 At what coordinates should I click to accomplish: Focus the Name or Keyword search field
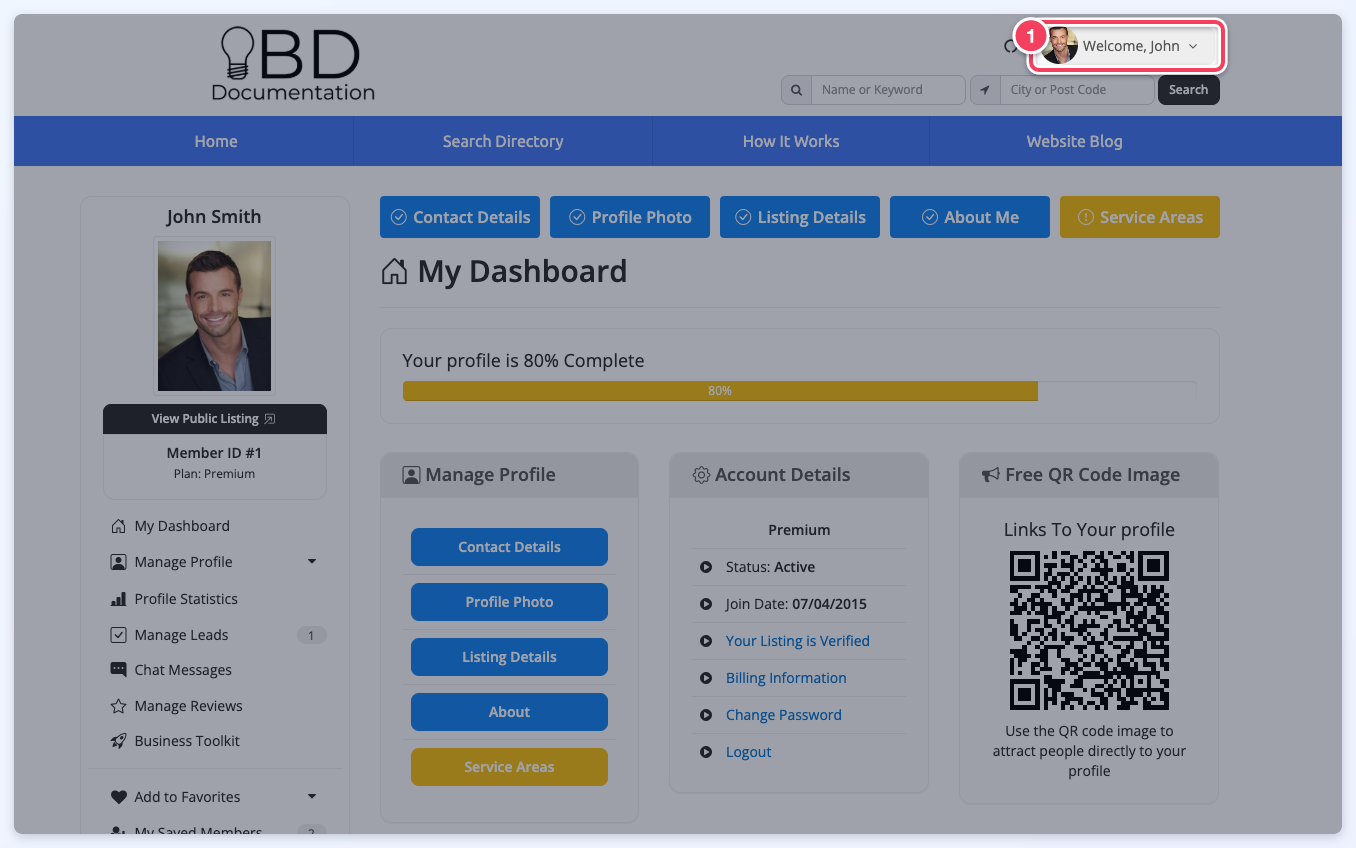coord(888,90)
